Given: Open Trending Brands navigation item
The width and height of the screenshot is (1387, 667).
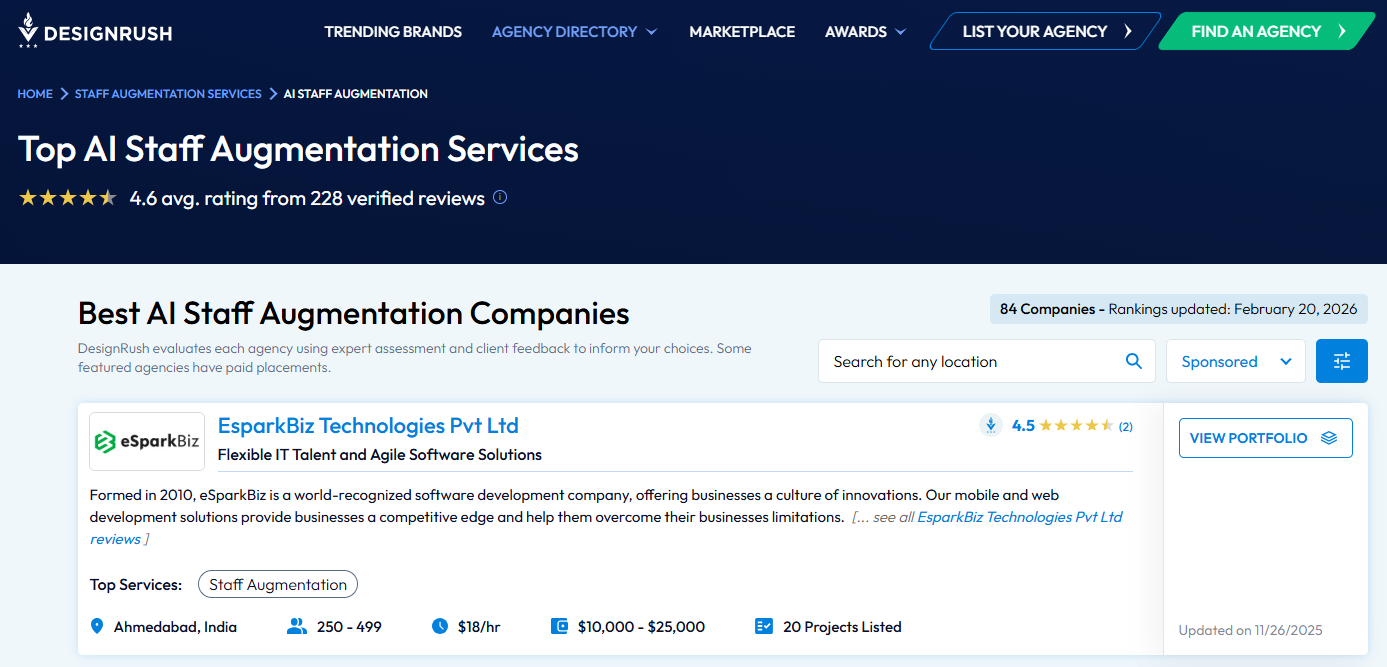Looking at the screenshot, I should pos(393,32).
